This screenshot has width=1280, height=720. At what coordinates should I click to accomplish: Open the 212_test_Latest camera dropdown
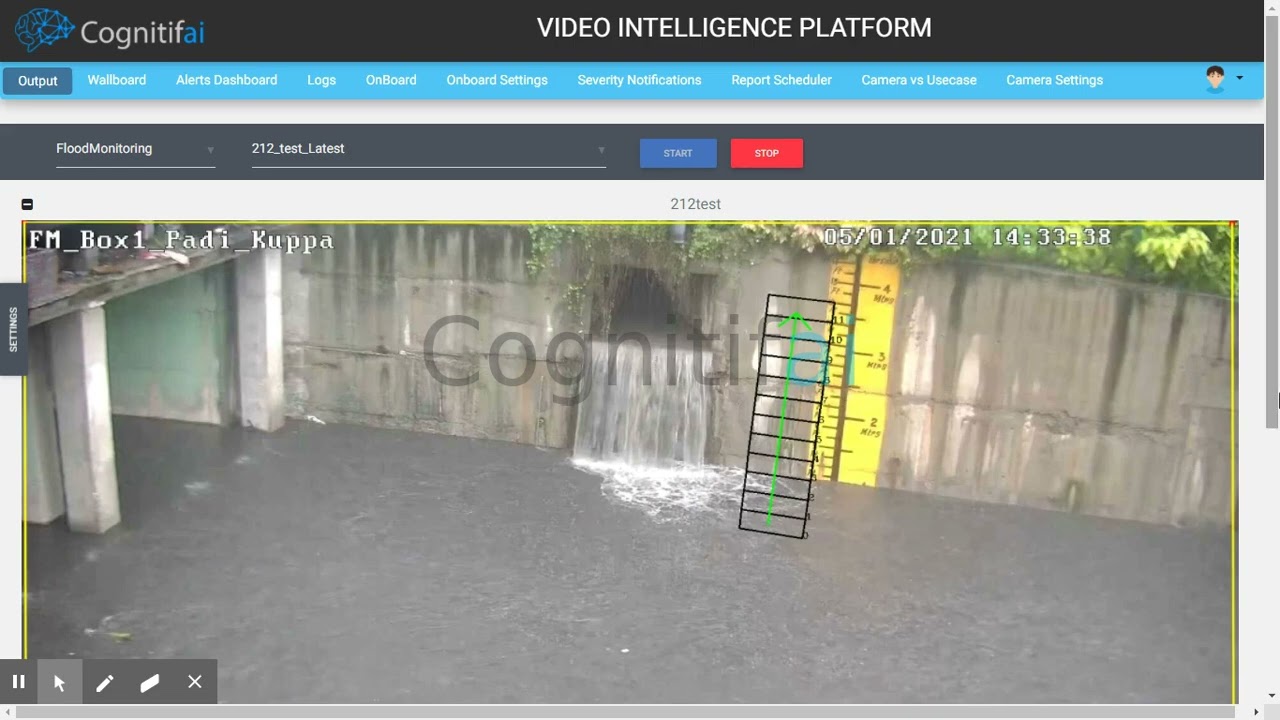click(x=428, y=149)
